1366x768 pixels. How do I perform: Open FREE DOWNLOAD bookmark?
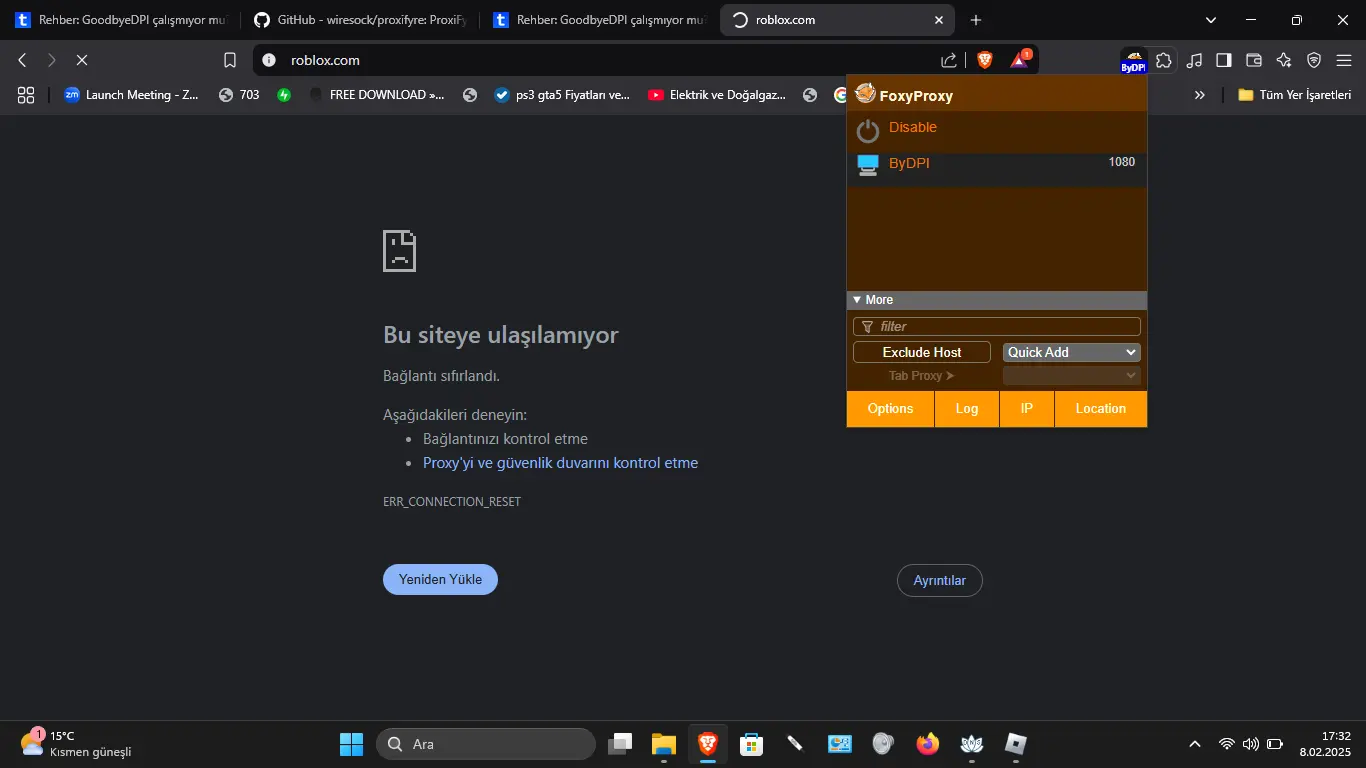pyautogui.click(x=377, y=95)
